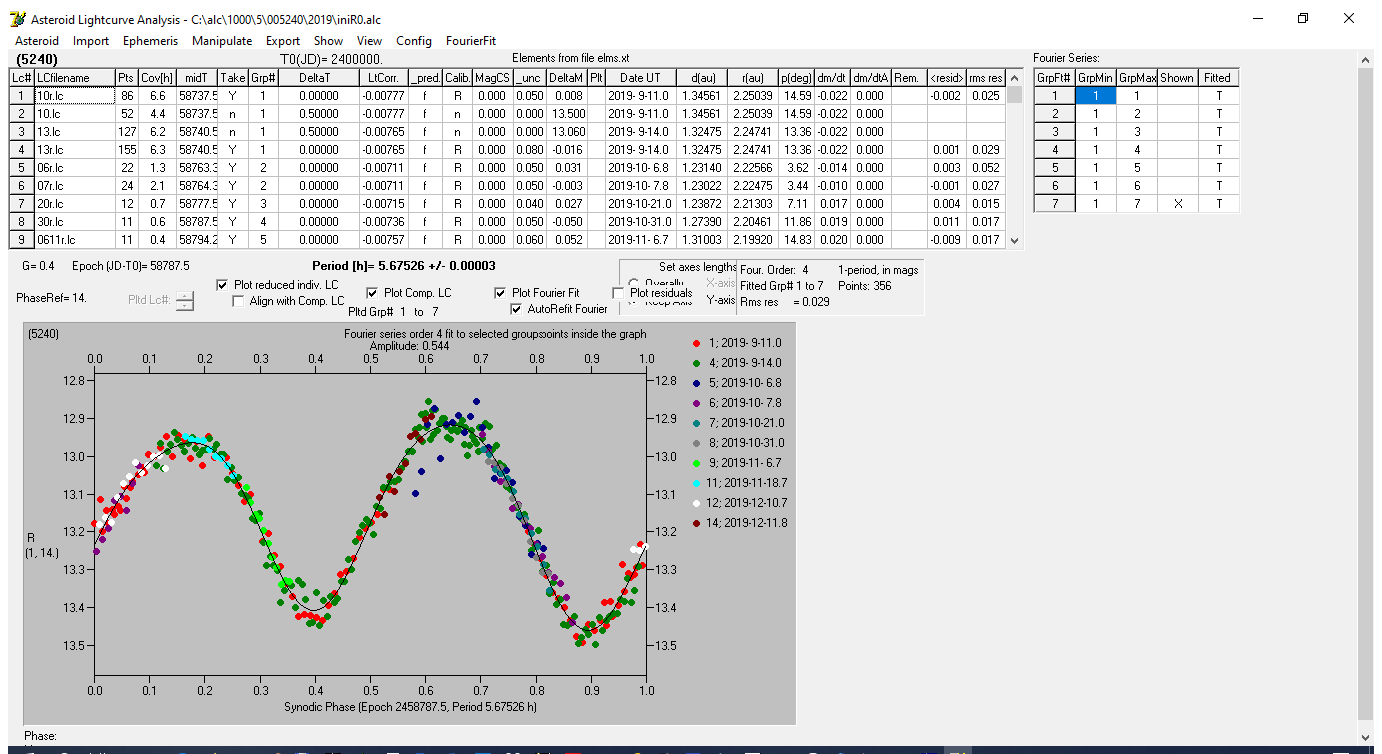The image size is (1382, 754).
Task: Click the Pltd Lc# spinner control
Action: pos(185,300)
